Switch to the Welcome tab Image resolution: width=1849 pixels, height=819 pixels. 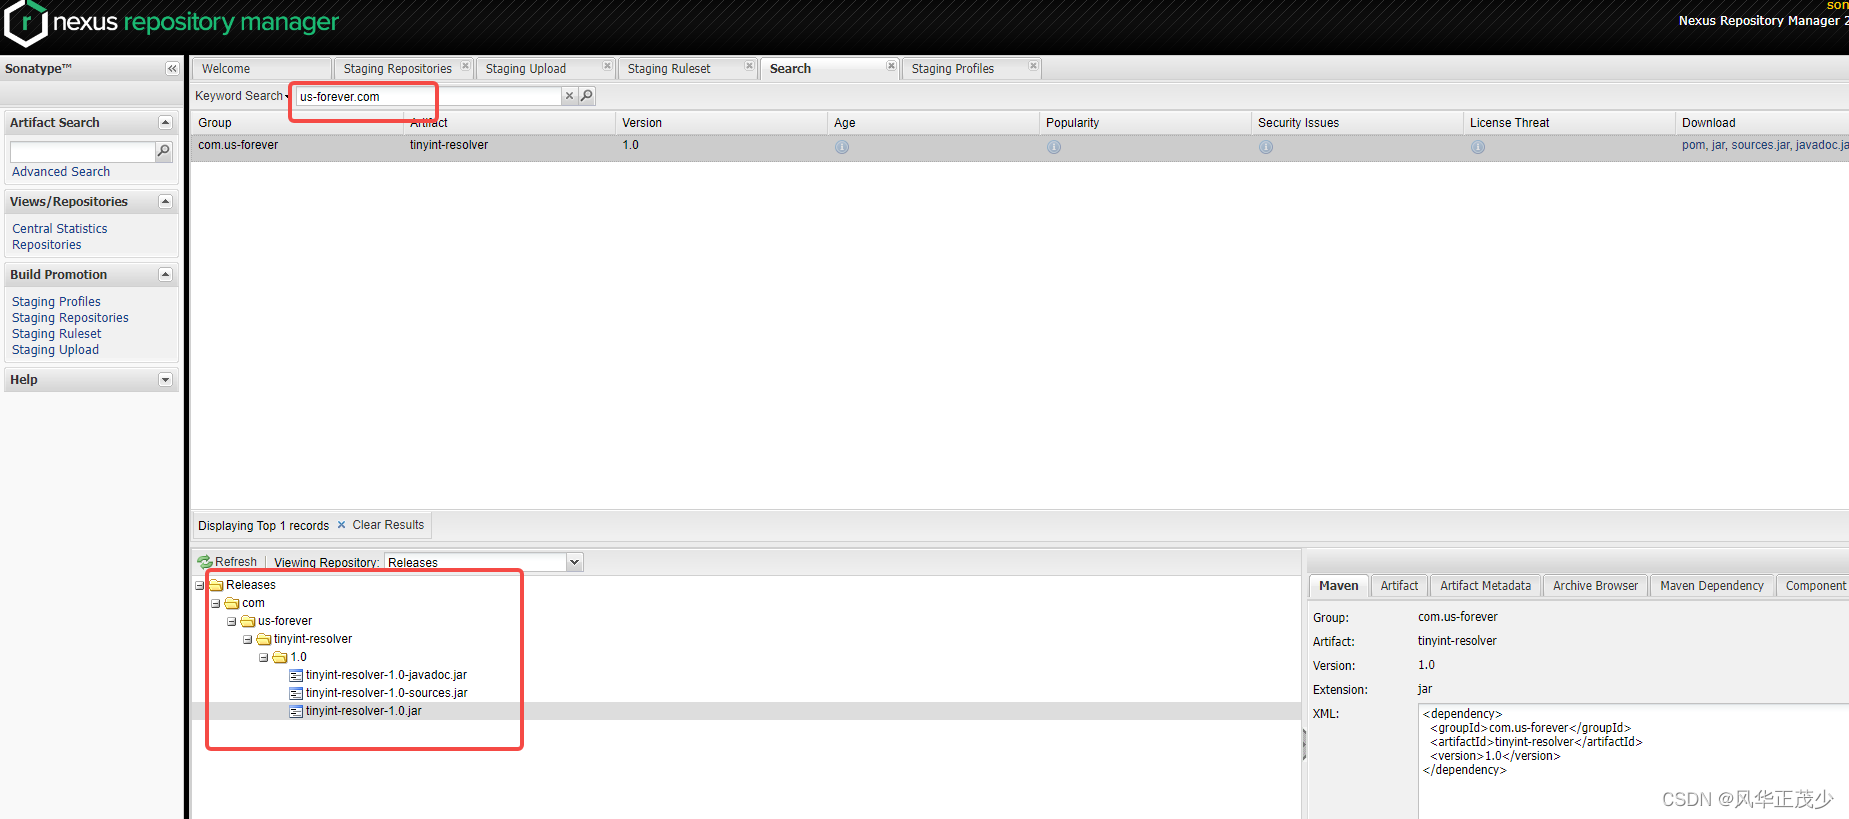[262, 69]
